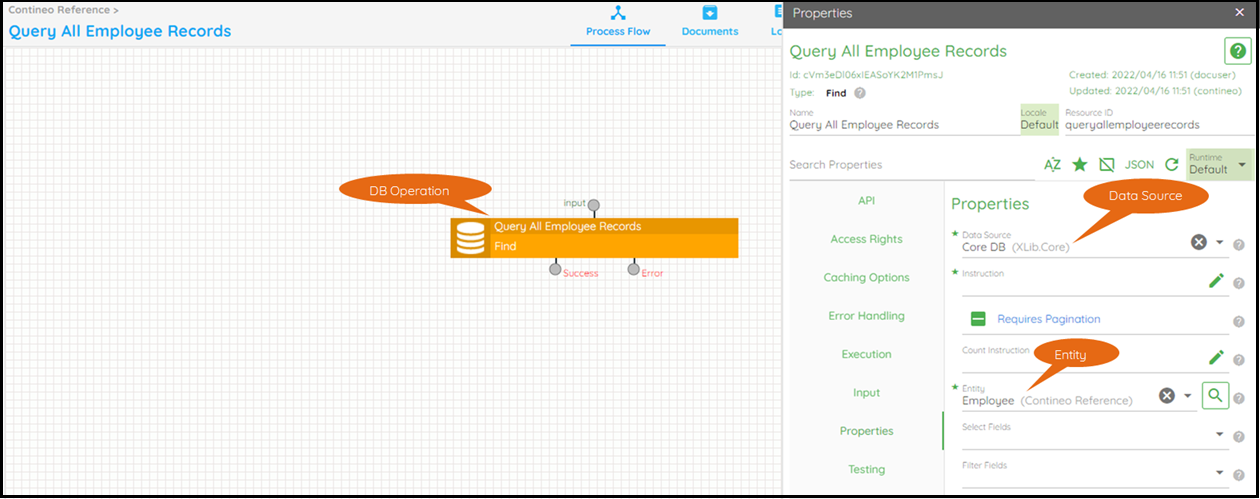The image size is (1260, 499).
Task: Close the Properties panel
Action: pos(1240,13)
